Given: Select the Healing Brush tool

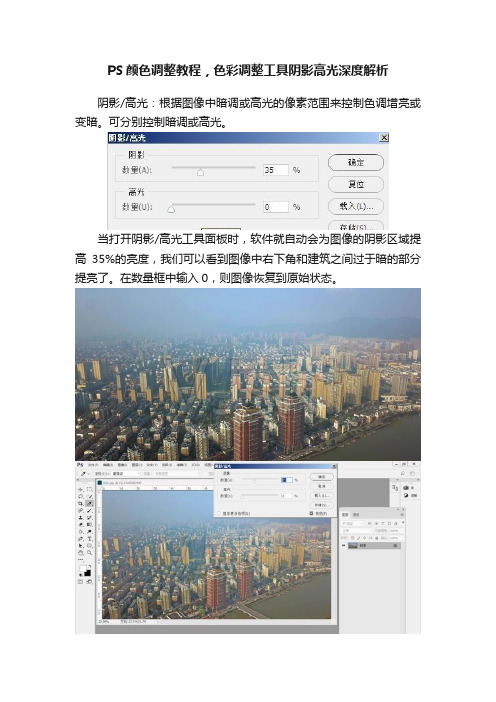Looking at the screenshot, I should click(x=81, y=510).
